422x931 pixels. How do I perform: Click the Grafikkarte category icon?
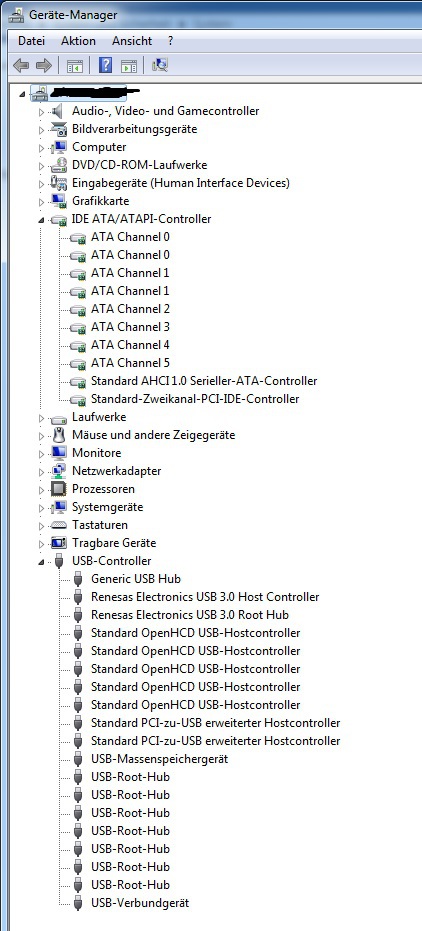59,201
